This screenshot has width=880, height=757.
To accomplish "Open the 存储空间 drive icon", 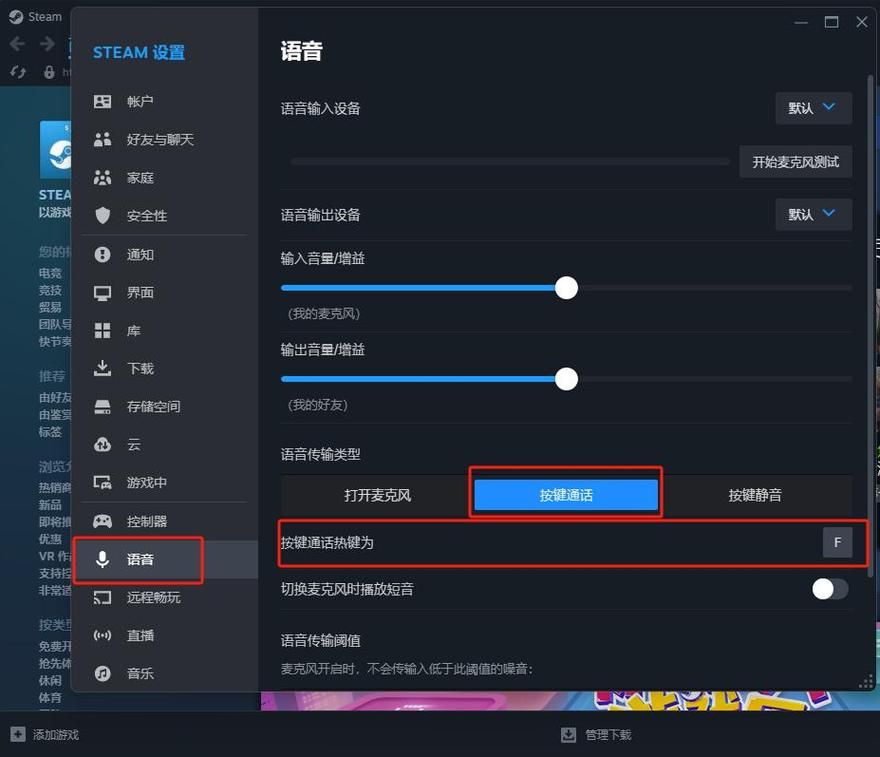I will [102, 407].
